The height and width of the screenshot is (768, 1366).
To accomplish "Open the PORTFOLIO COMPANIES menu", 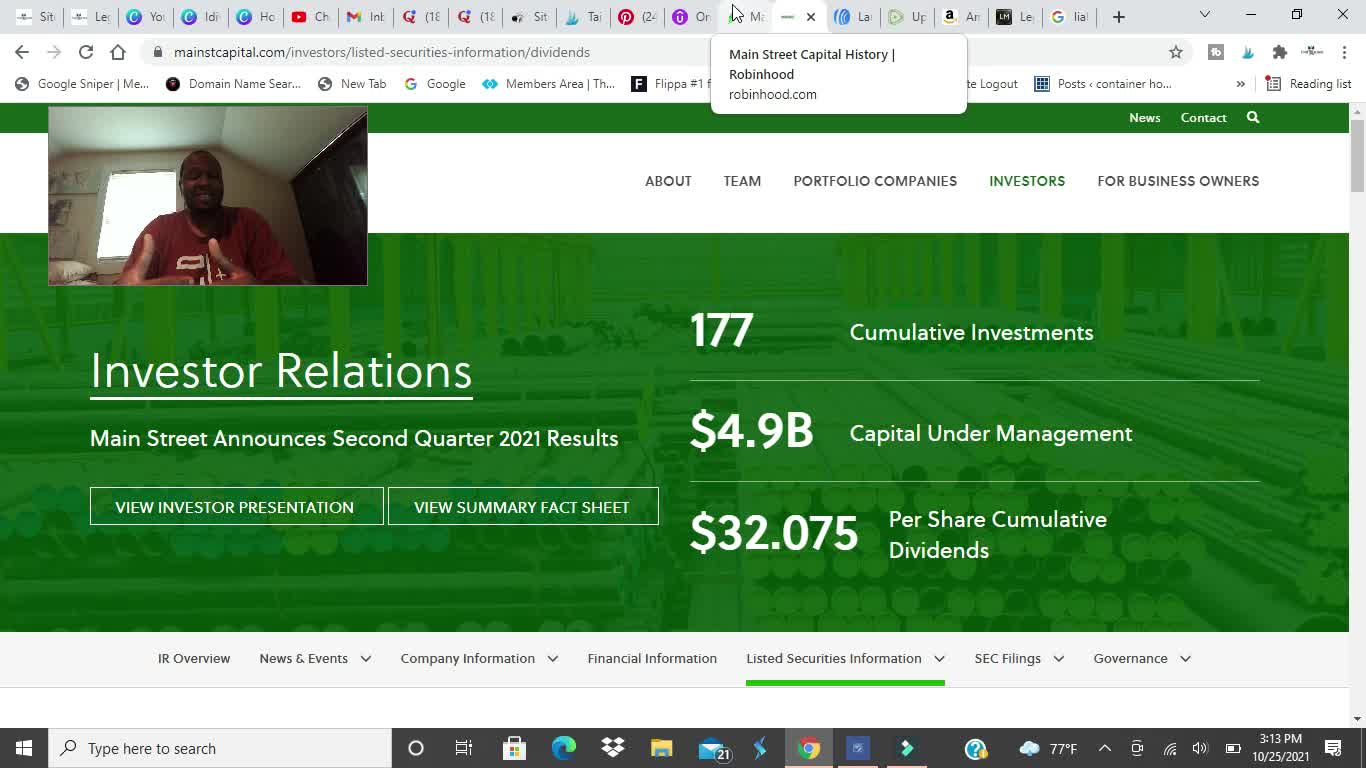I will 875,181.
